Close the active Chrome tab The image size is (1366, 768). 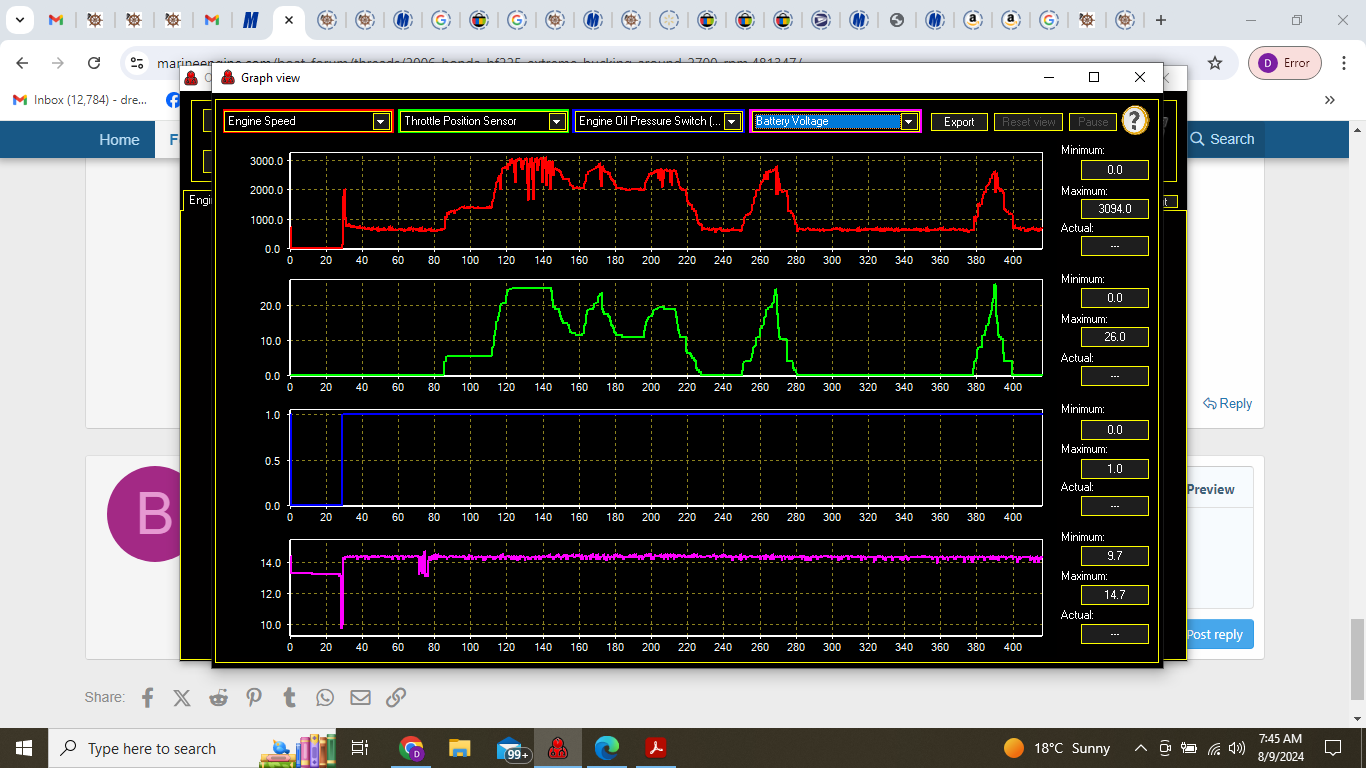pos(288,20)
